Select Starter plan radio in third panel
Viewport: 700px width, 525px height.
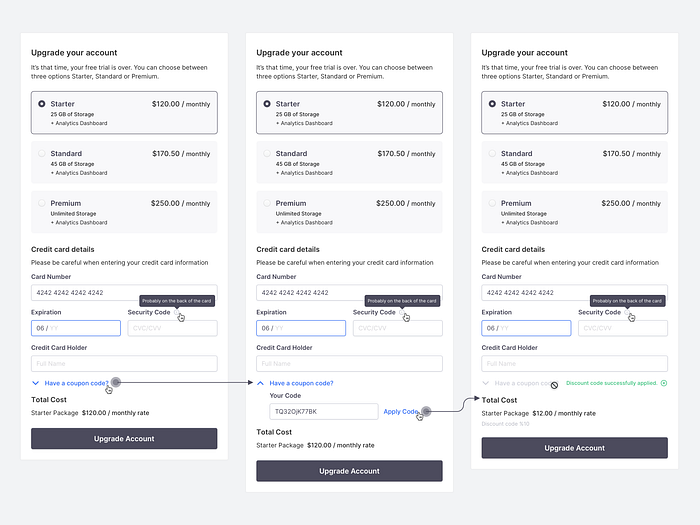[x=492, y=104]
